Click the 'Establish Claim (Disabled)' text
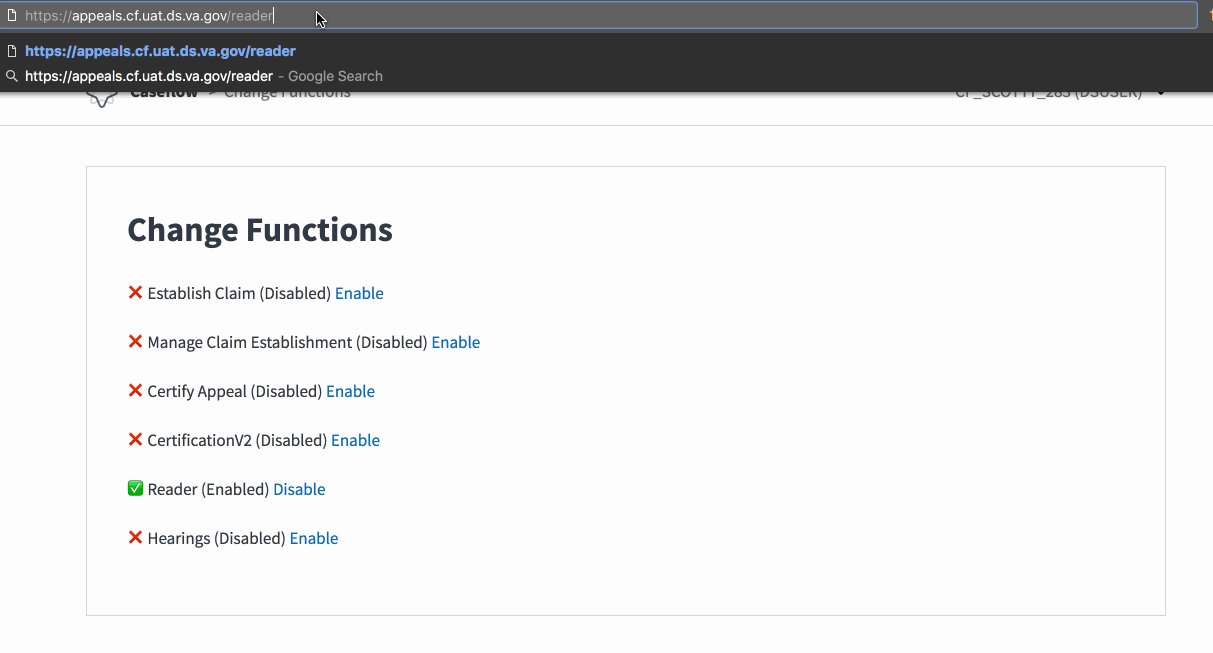The image size is (1213, 653). pyautogui.click(x=239, y=293)
